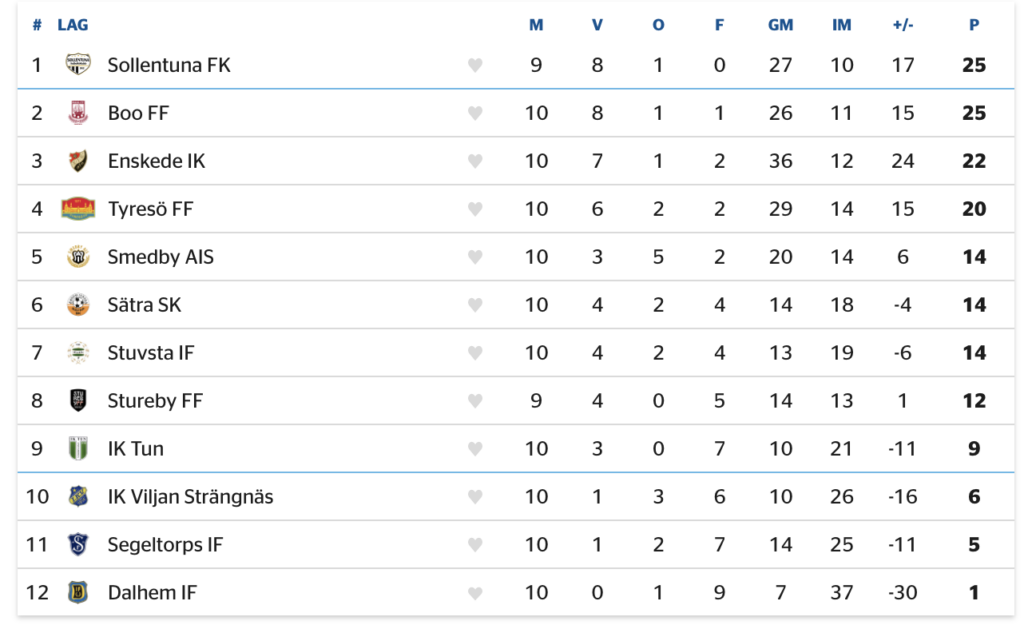The width and height of the screenshot is (1024, 625).
Task: Sort by the +/- goal difference header
Action: tap(903, 25)
